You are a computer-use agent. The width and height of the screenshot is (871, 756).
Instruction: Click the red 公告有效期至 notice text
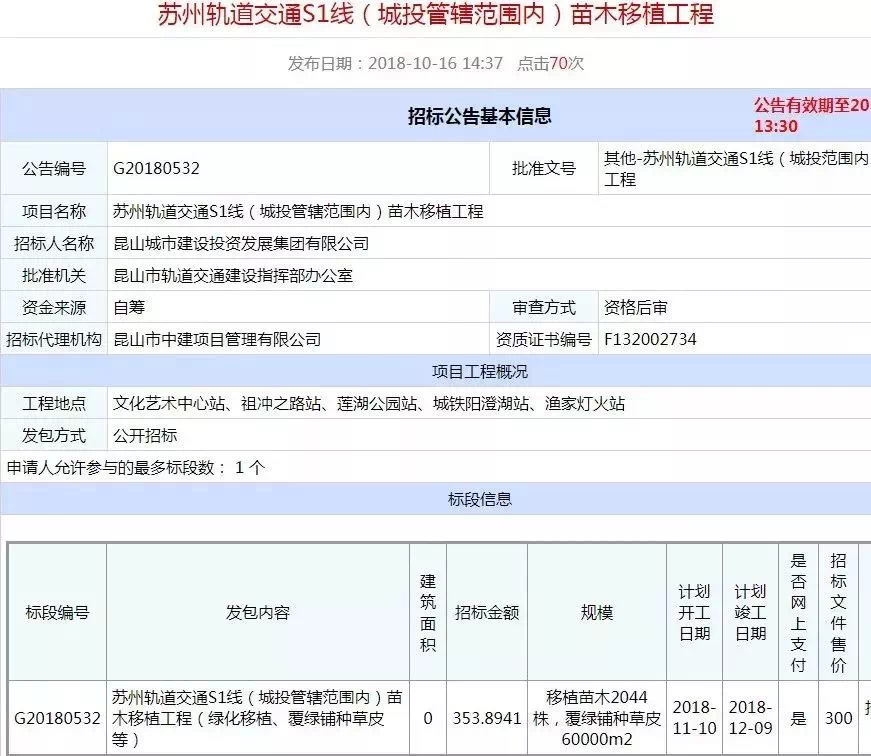(810, 115)
